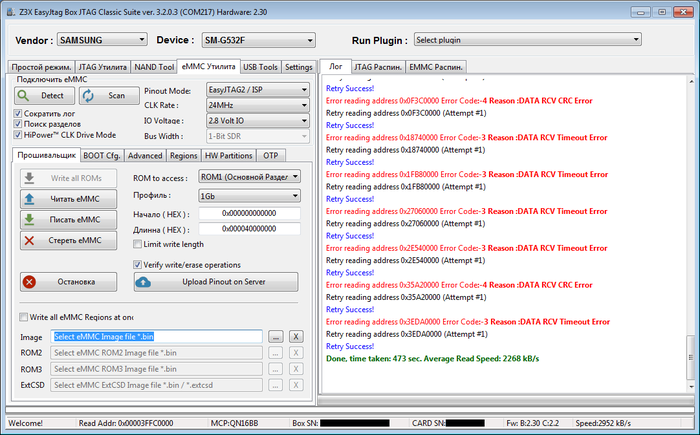Switch to the BOOT Cfg. tab

click(x=101, y=156)
